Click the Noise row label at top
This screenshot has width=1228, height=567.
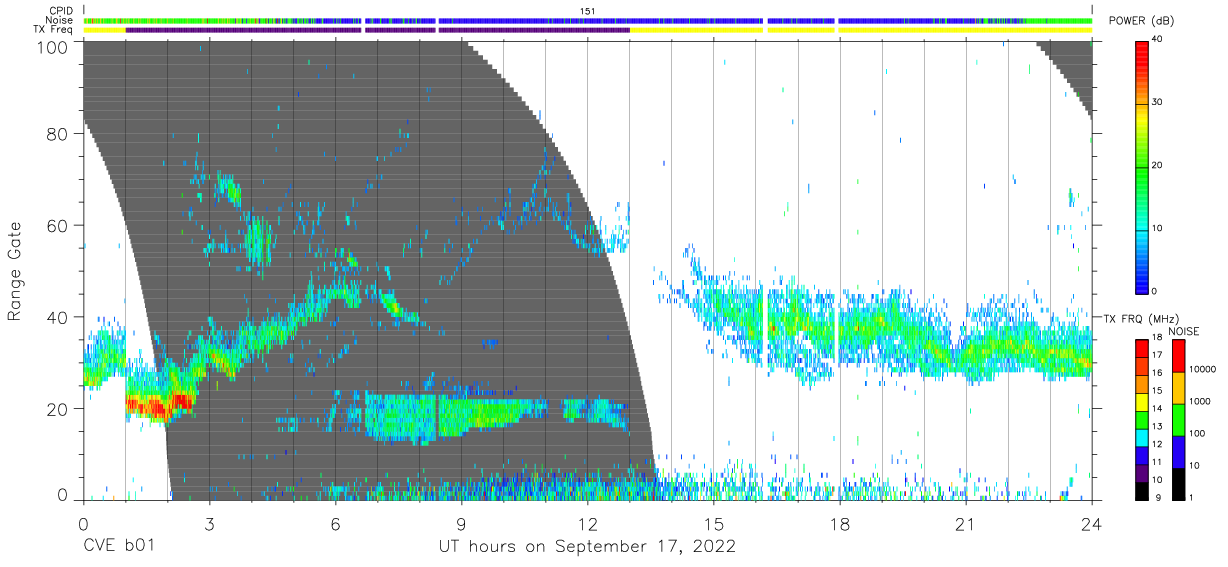pos(59,20)
